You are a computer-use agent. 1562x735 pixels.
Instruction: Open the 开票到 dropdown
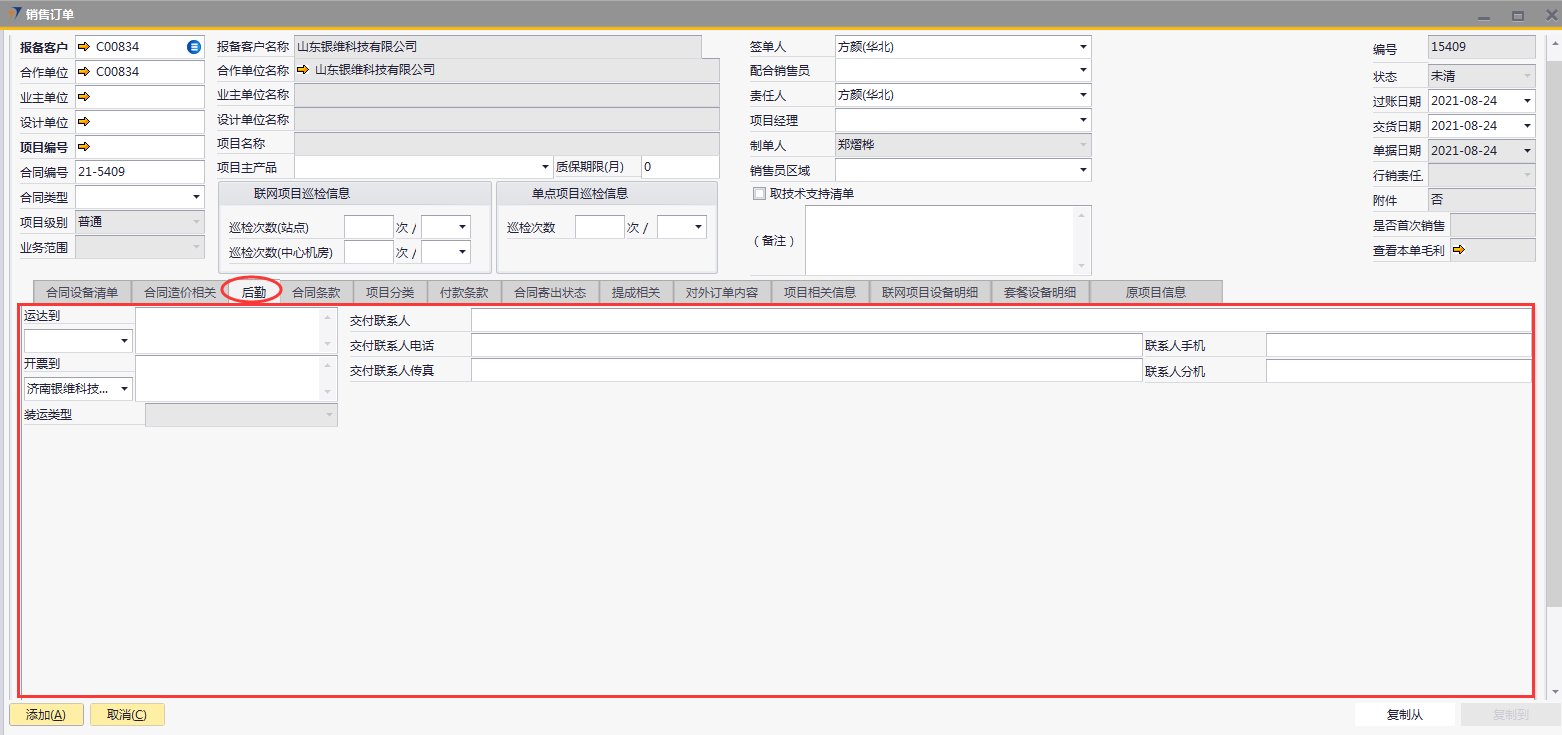[x=124, y=389]
